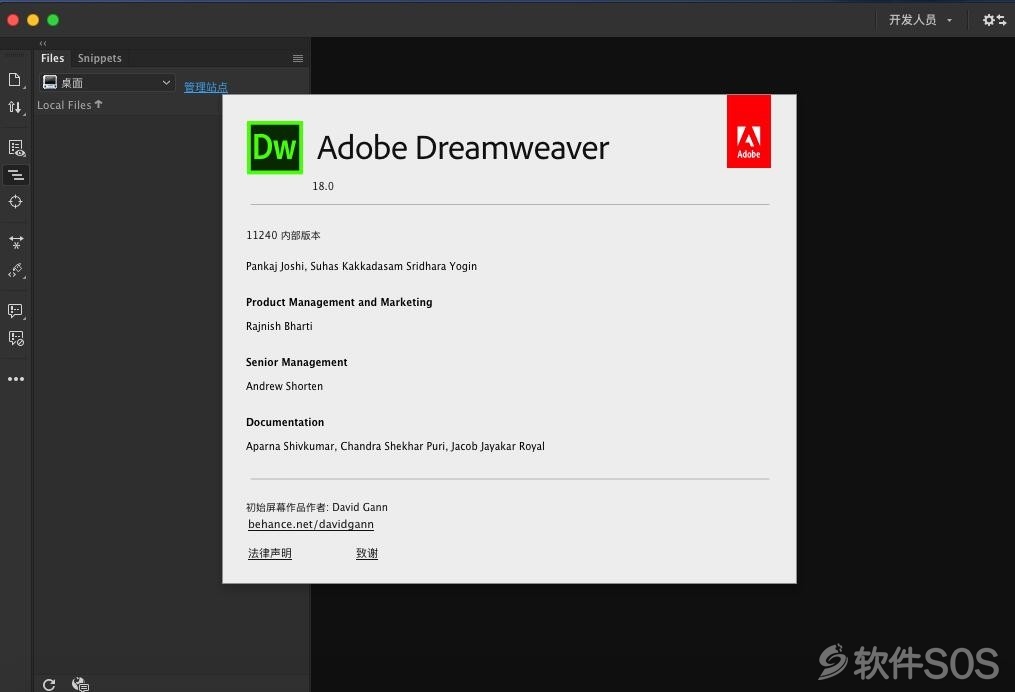This screenshot has width=1015, height=692.
Task: Click the 管理站点 link
Action: click(x=206, y=87)
